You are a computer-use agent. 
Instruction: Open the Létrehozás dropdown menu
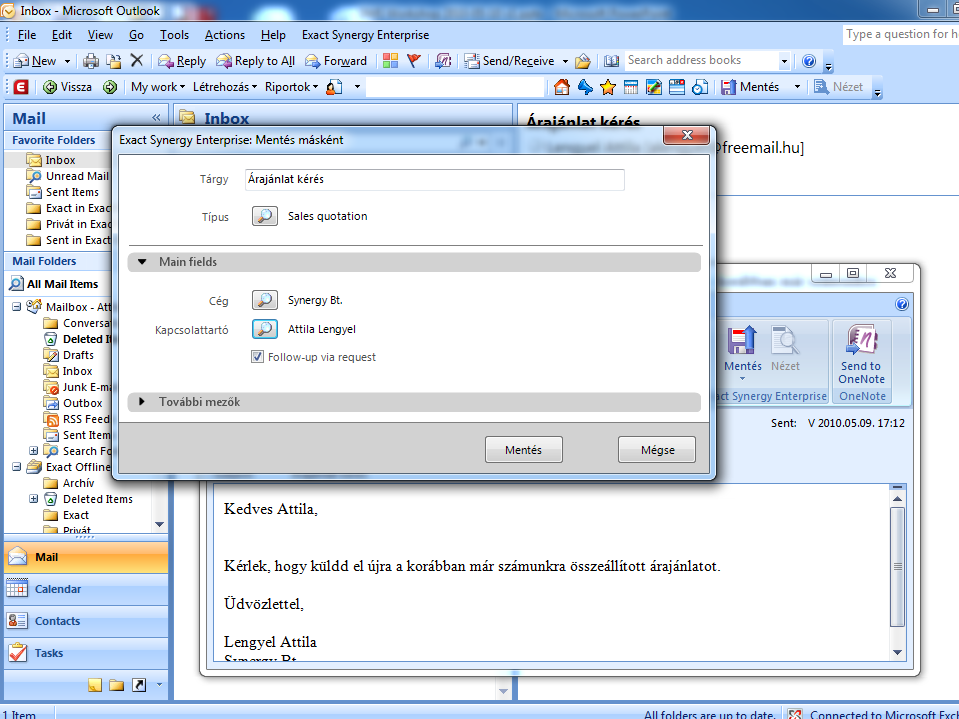tap(224, 87)
